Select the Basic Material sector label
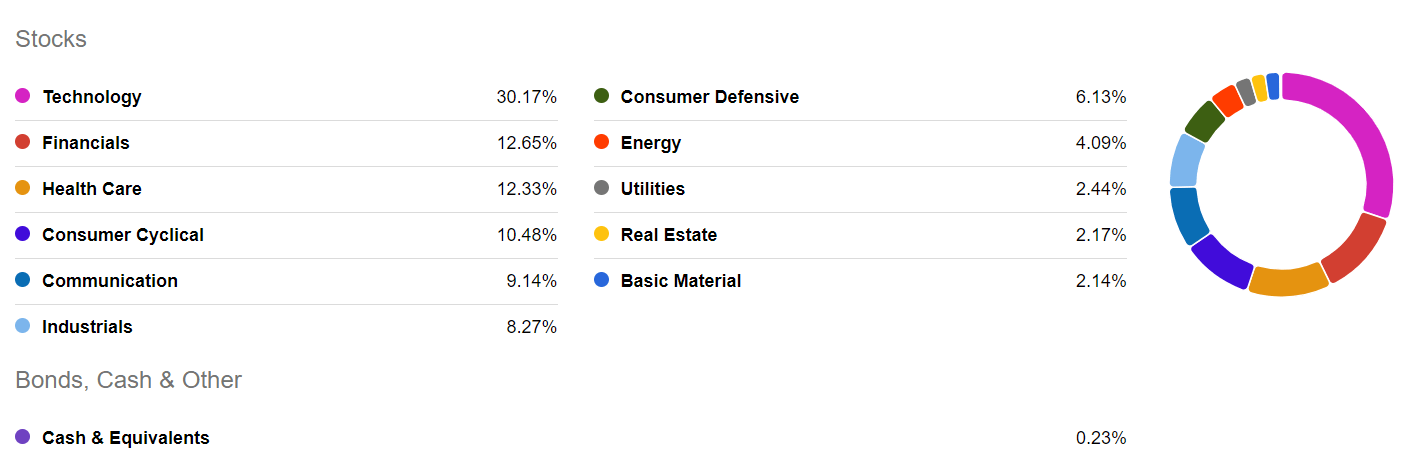Viewport: 1424px width, 451px height. tap(681, 281)
